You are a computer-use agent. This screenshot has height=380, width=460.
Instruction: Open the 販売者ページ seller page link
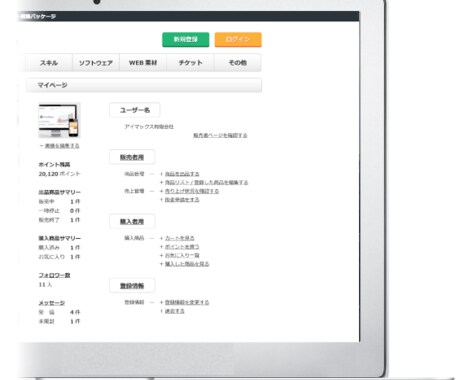pos(220,135)
